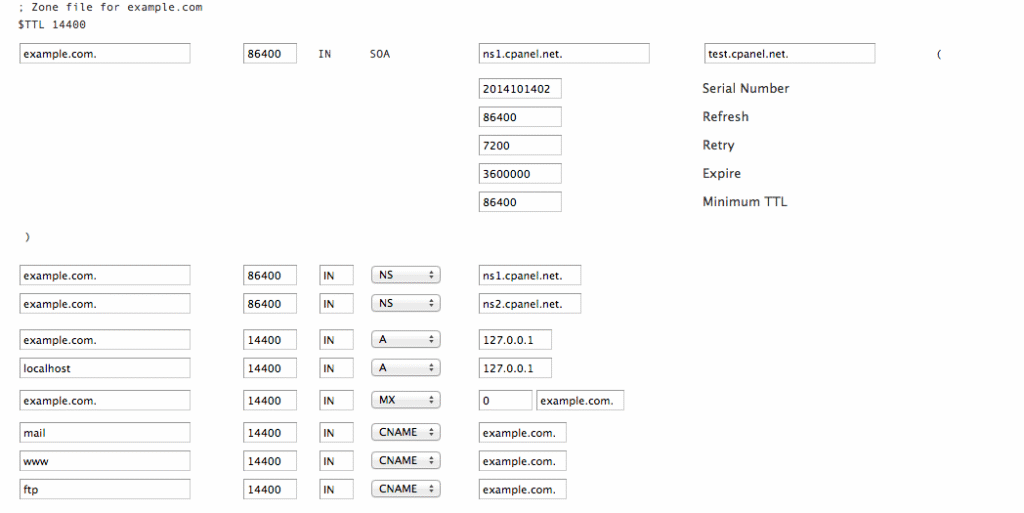Select the MX priority field containing 0
Viewport: 1024px width, 513px height.
505,401
